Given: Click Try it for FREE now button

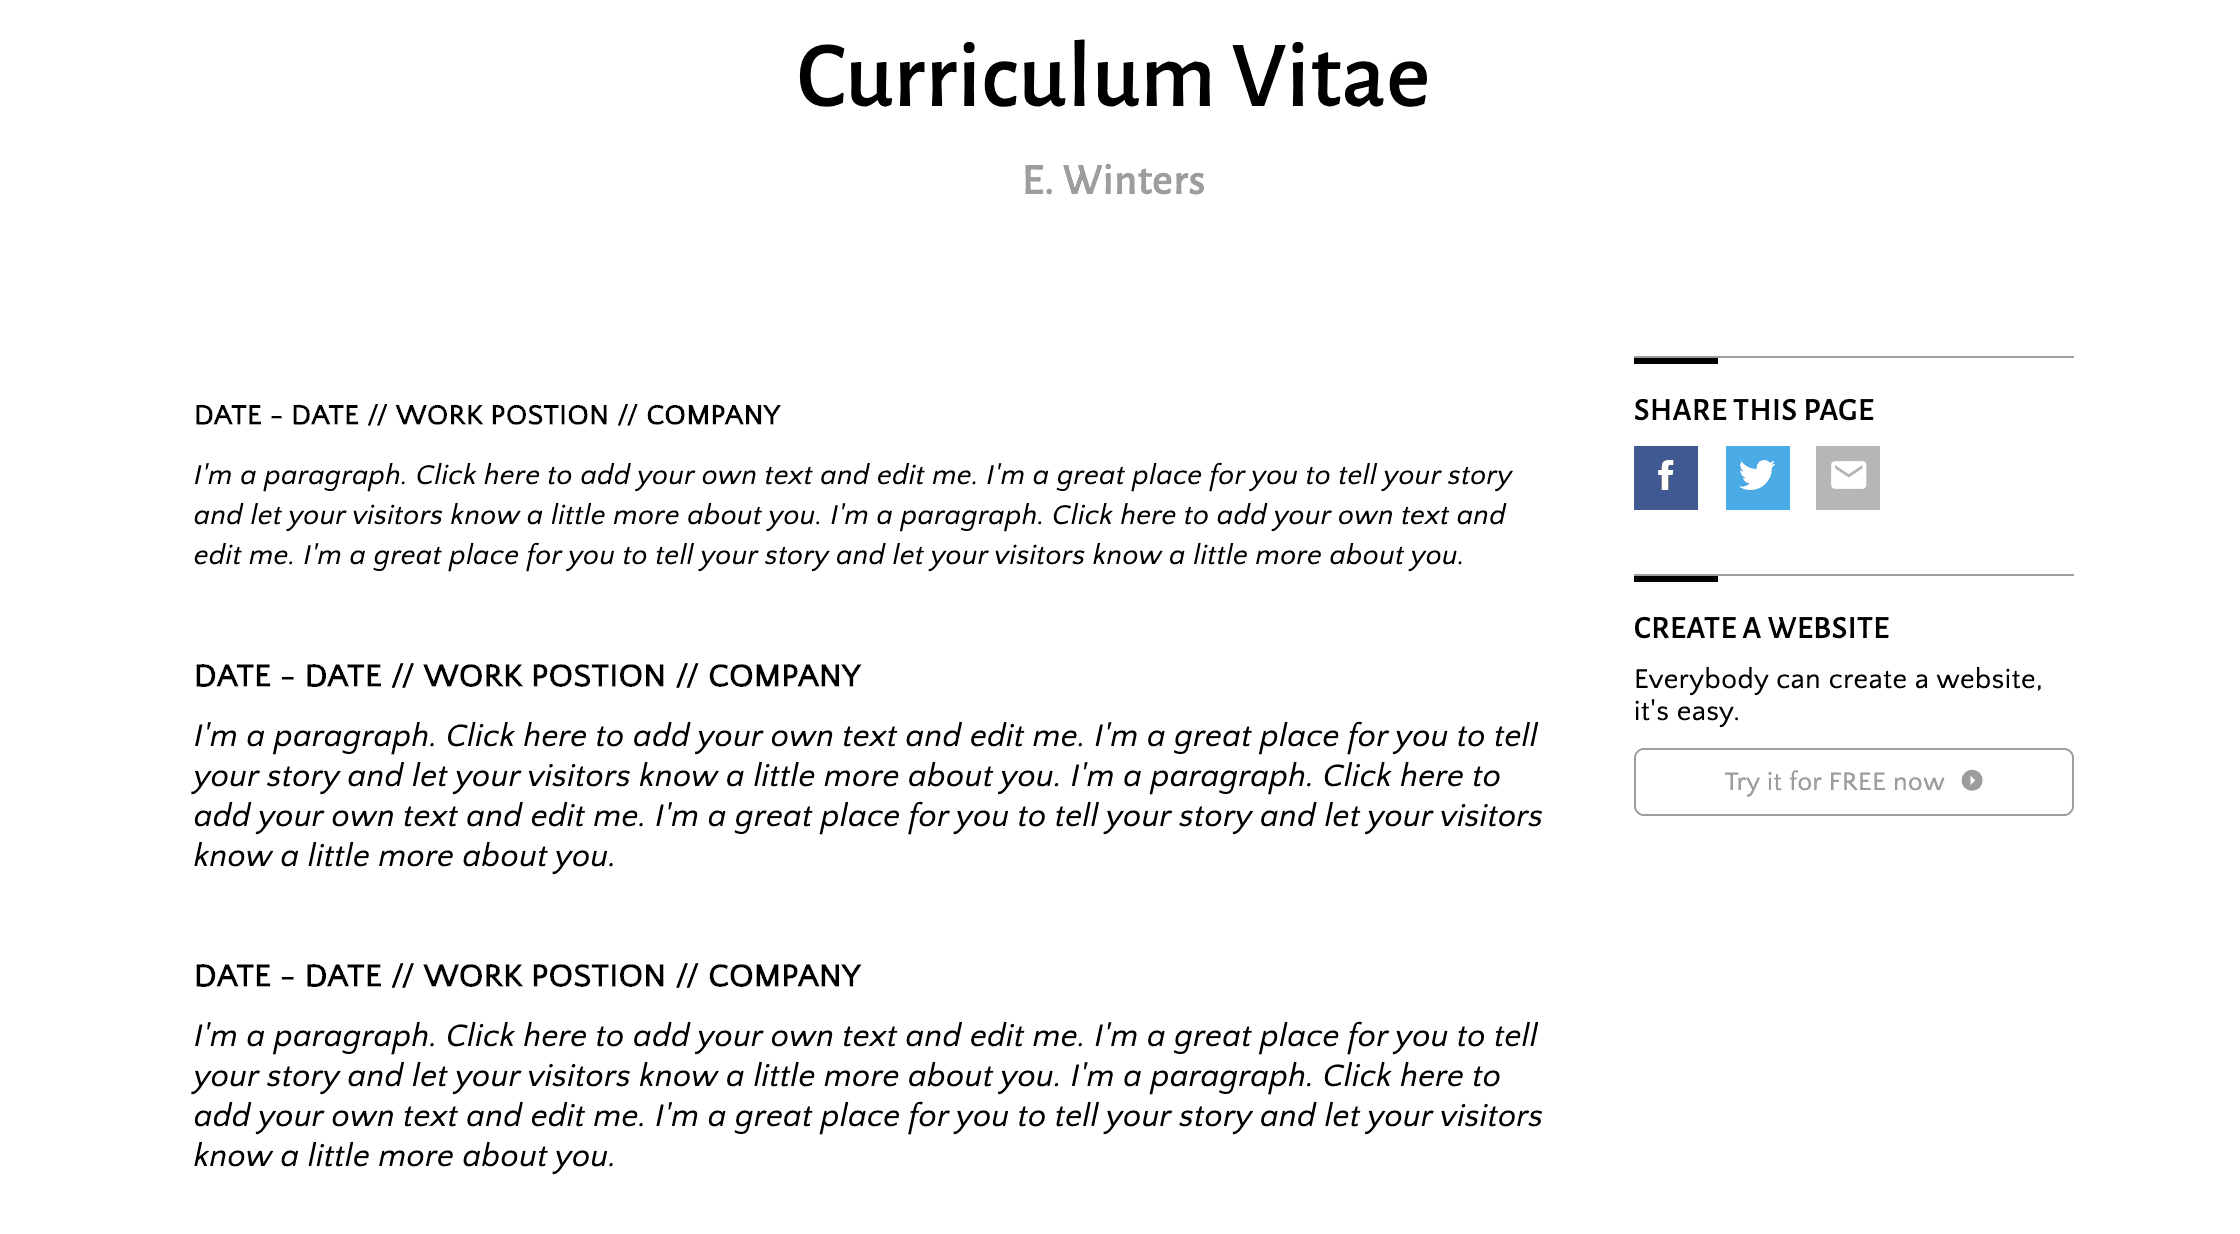Looking at the screenshot, I should tap(1853, 781).
